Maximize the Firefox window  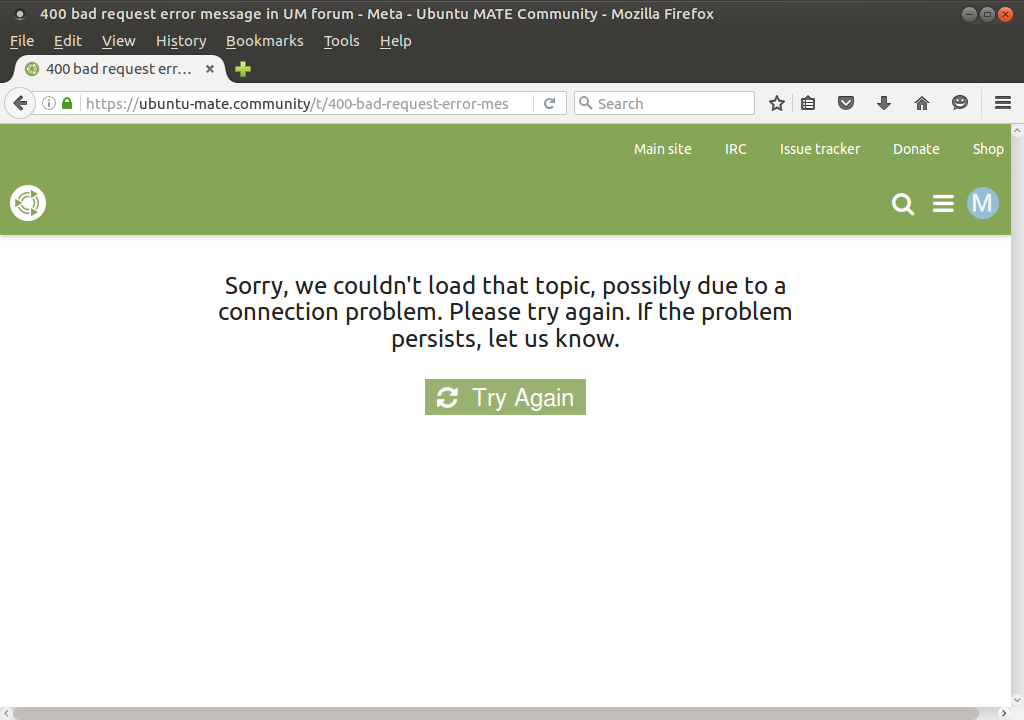(x=987, y=14)
